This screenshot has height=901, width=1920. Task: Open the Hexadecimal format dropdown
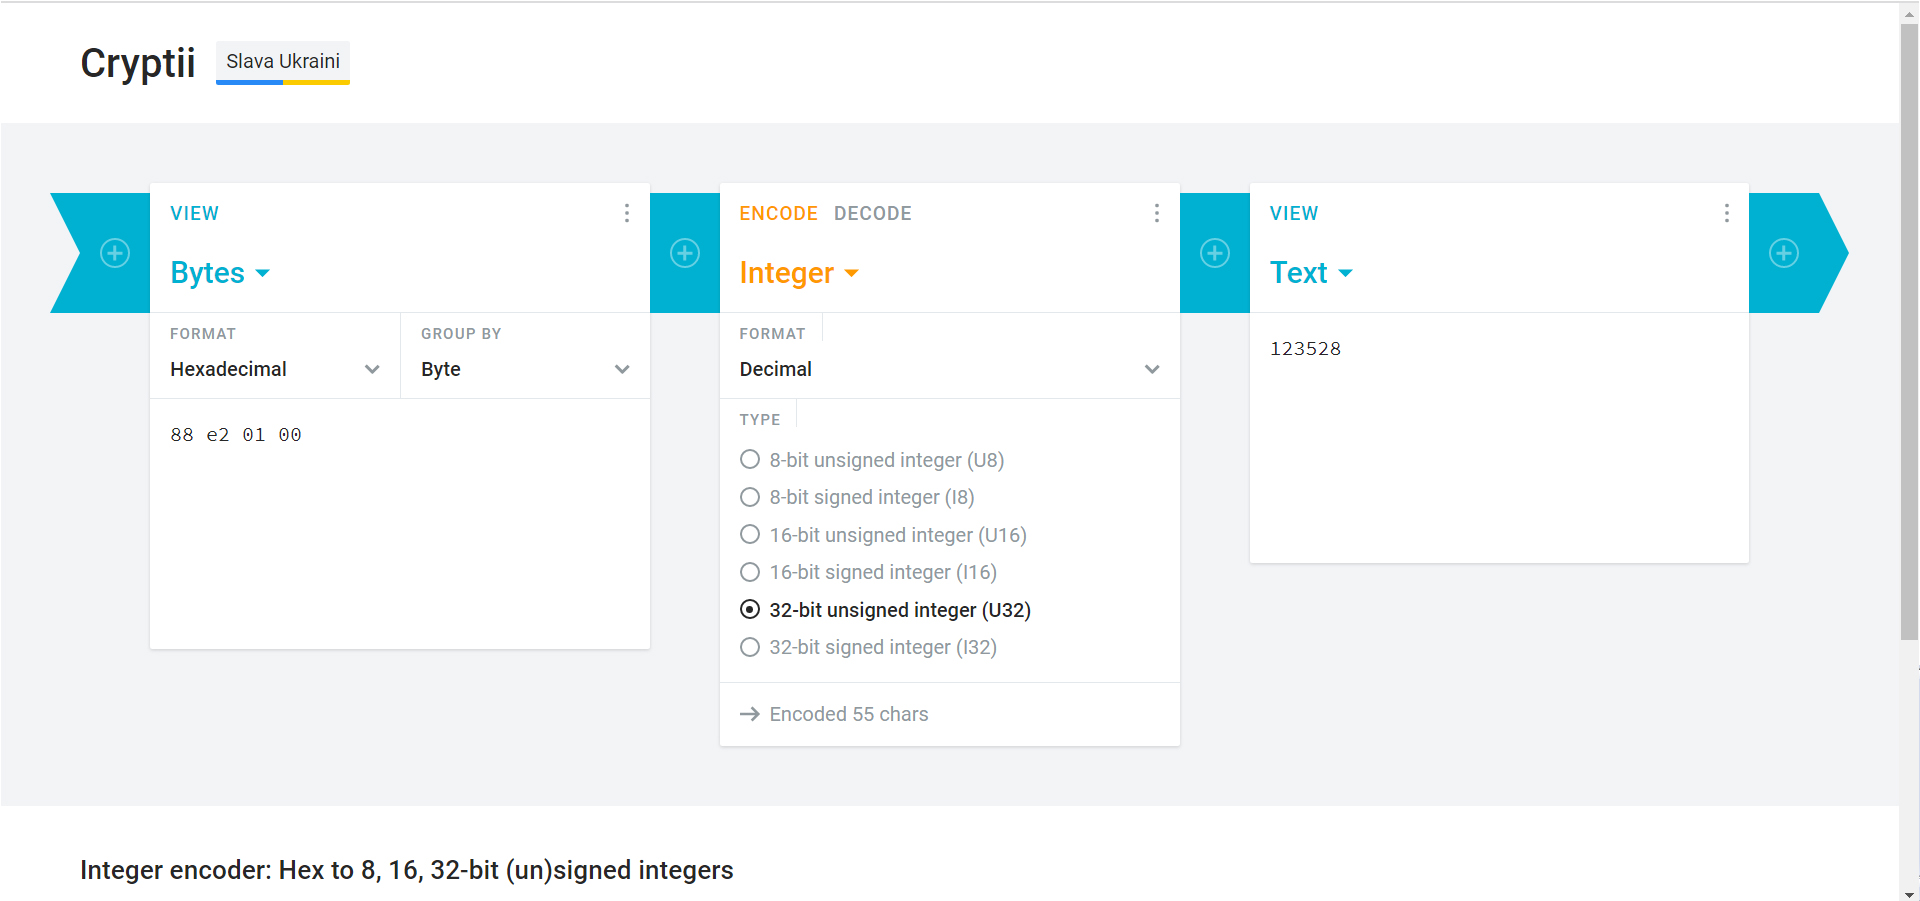tap(275, 369)
